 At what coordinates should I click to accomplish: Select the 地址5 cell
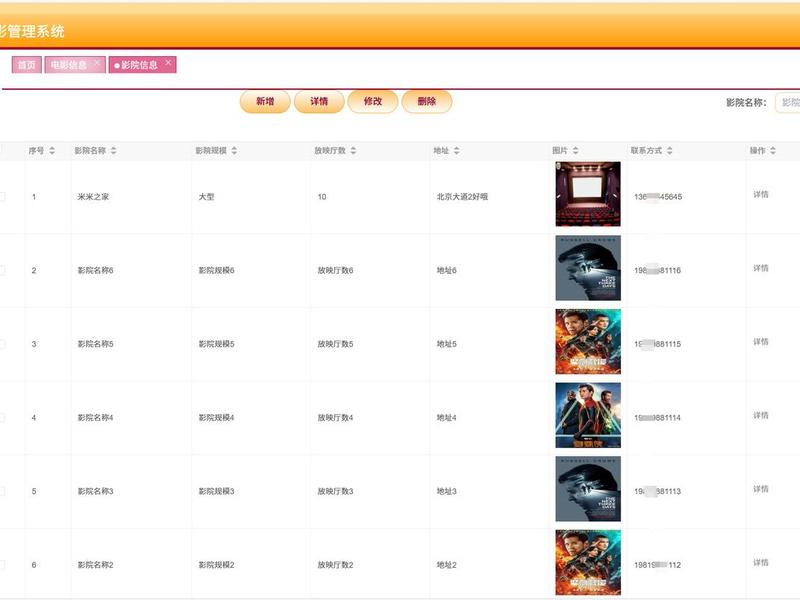pos(446,344)
